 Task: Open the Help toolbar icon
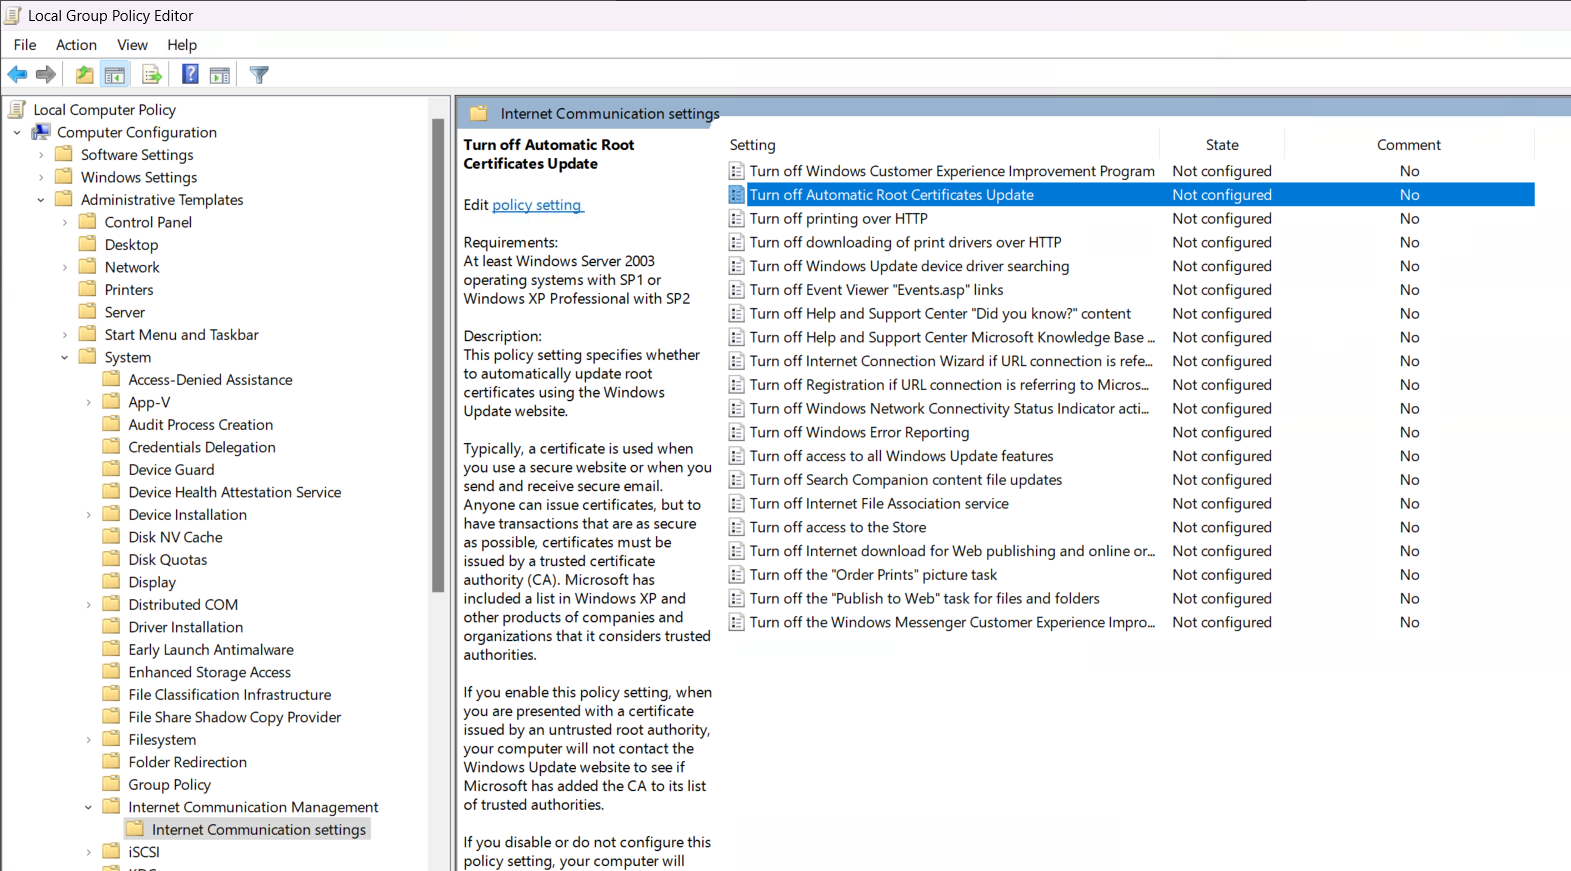coord(190,75)
